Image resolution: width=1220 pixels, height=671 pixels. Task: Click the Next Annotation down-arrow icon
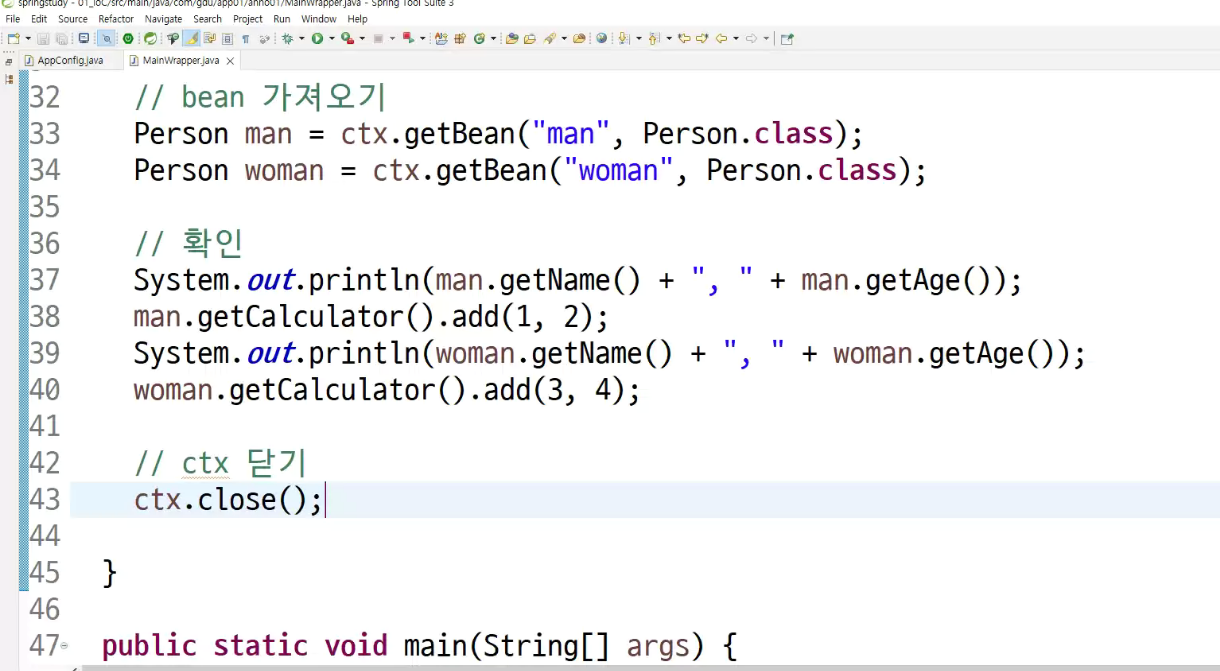[624, 39]
